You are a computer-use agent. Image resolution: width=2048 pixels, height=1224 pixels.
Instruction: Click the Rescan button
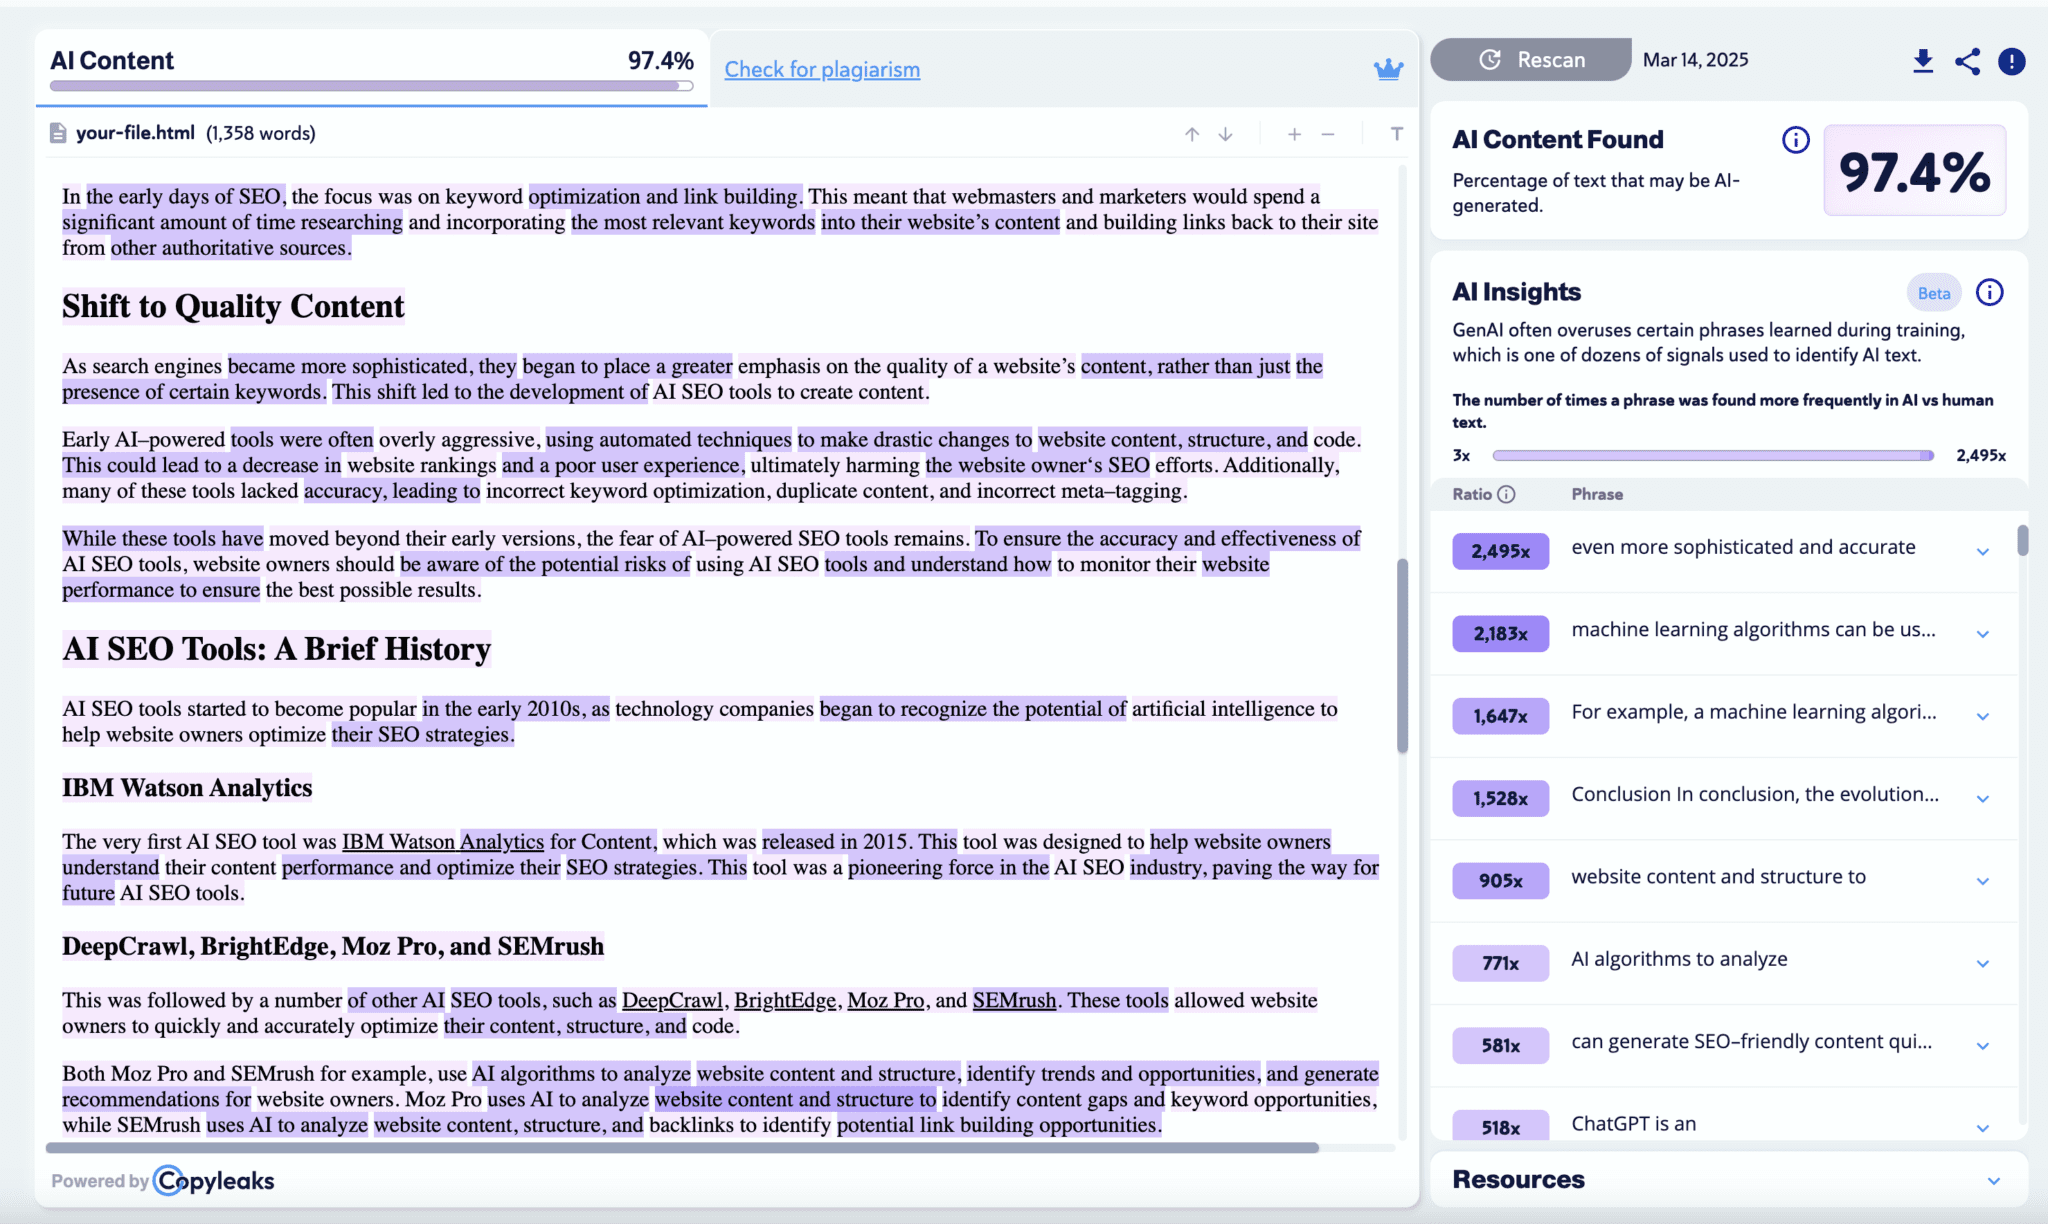pyautogui.click(x=1531, y=60)
